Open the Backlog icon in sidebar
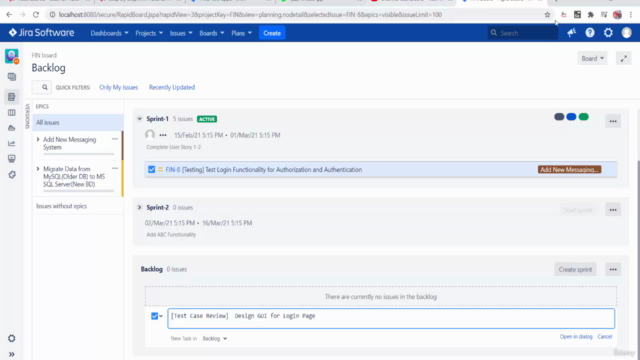640x360 pixels. [x=11, y=97]
